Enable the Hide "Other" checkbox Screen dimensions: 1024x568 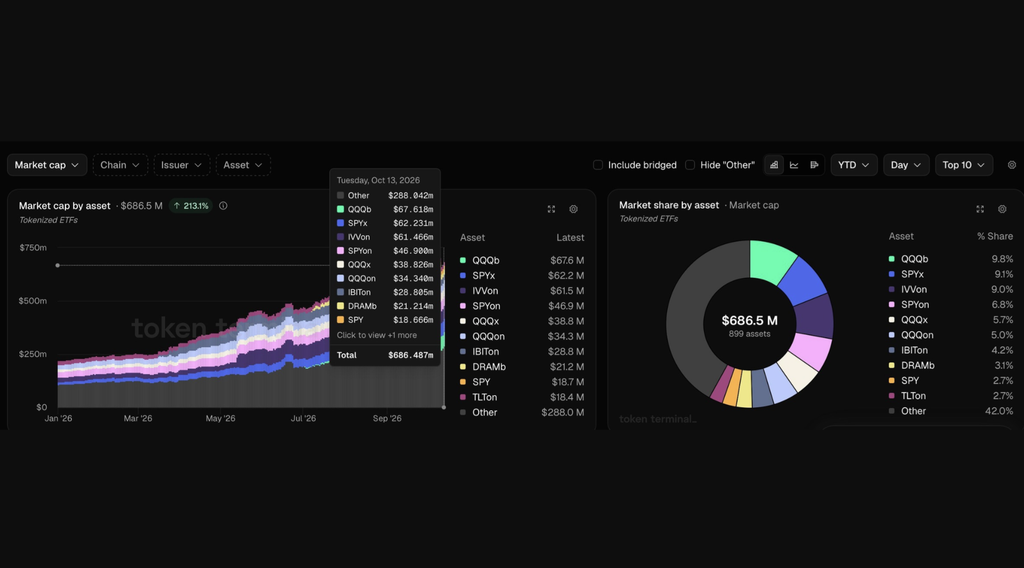point(690,165)
